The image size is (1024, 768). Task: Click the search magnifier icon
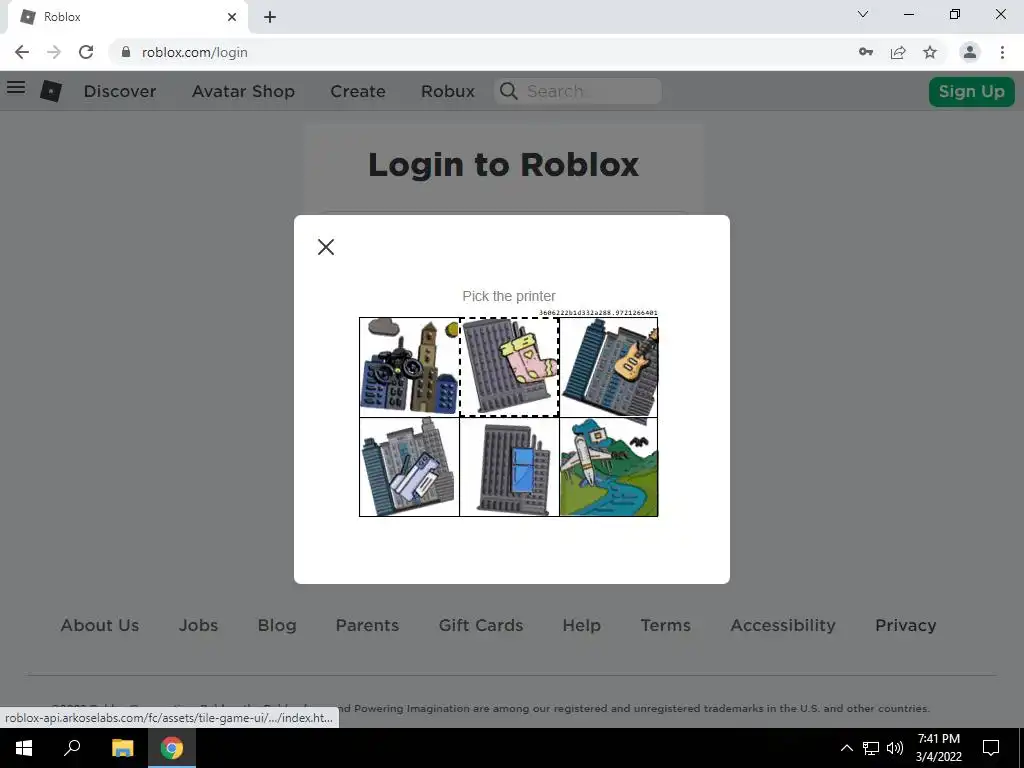pyautogui.click(x=509, y=91)
